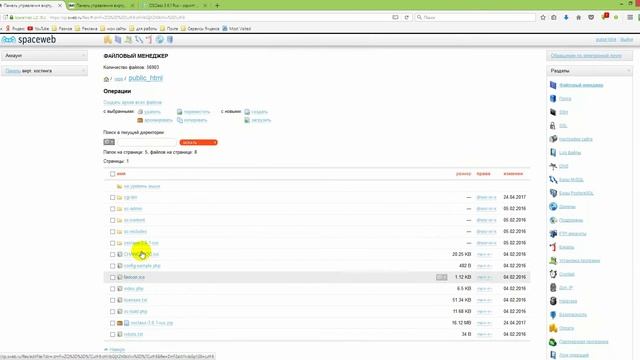The height and width of the screenshot is (360, 640).
Task: Open the Сервисы Яндекса bookmarks folder
Action: tap(200, 29)
